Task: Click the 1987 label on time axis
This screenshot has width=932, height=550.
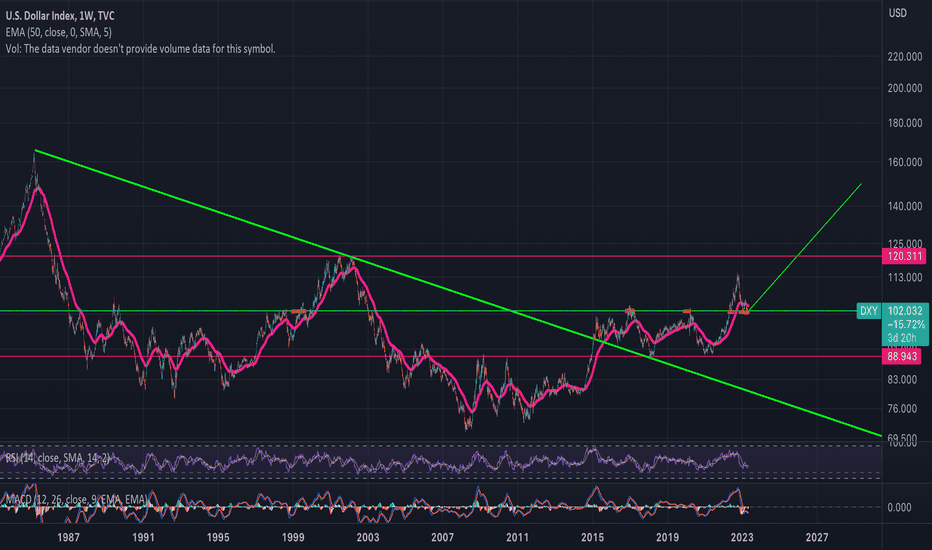Action: coord(68,538)
